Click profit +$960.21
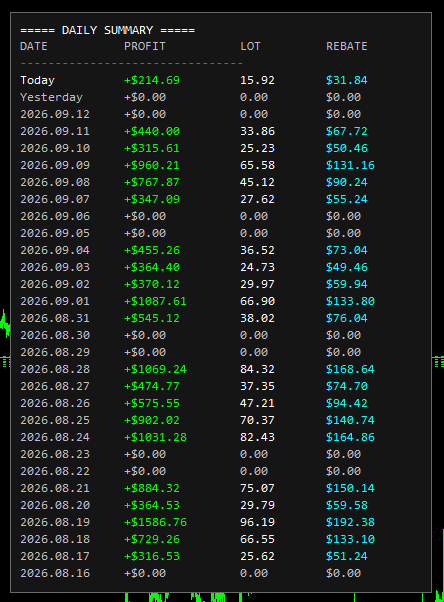 152,165
